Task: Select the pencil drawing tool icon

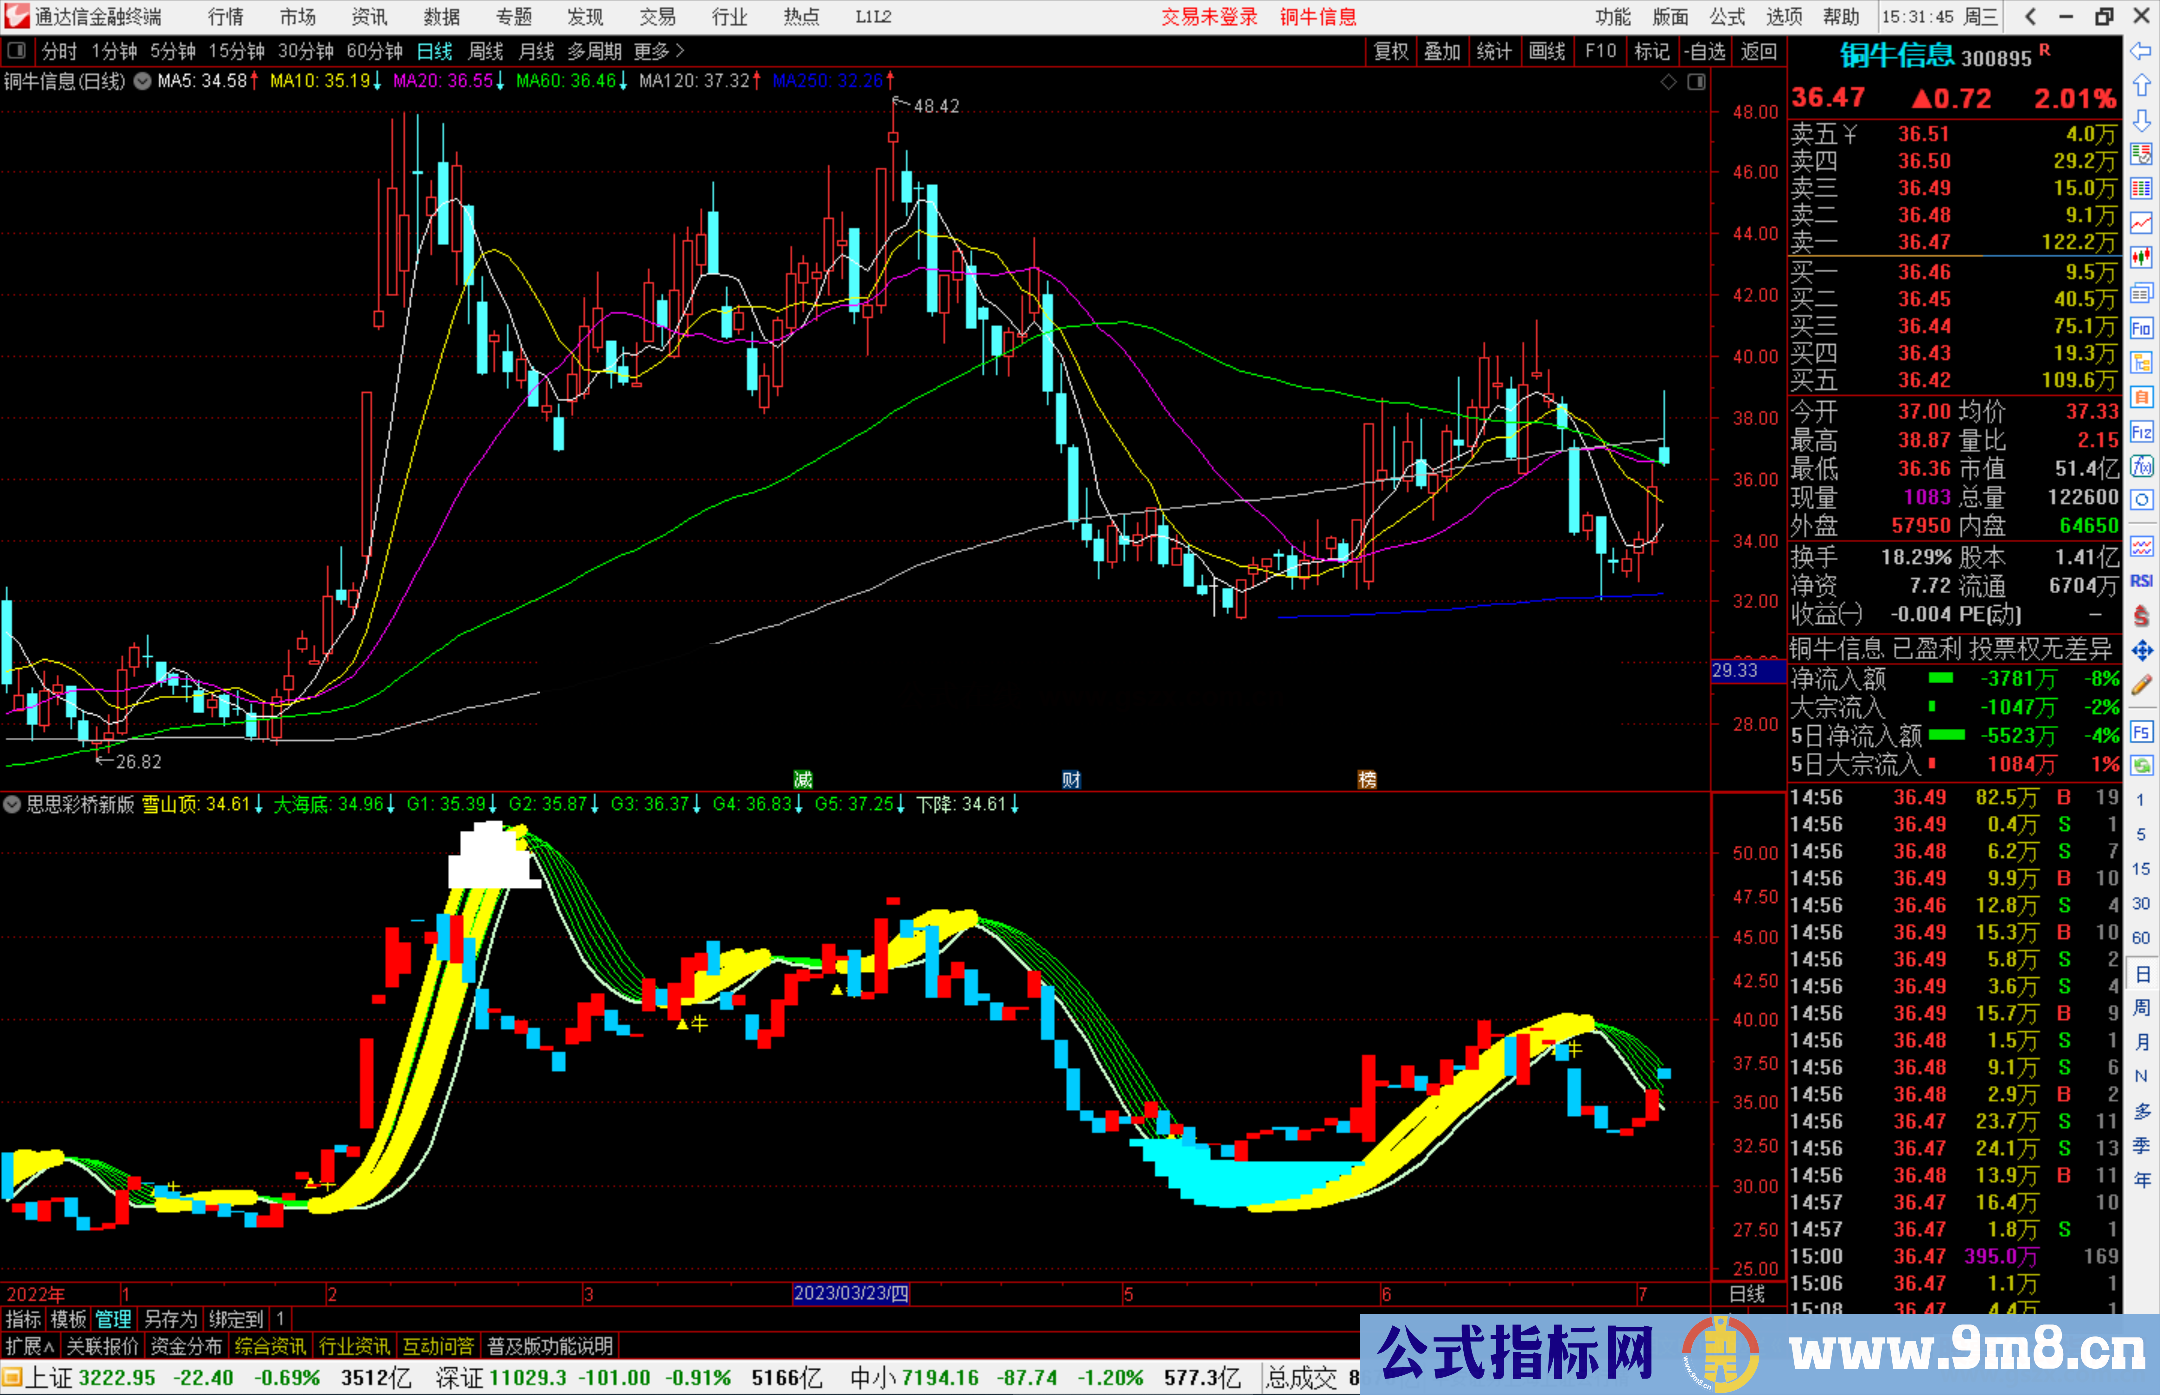Action: [x=2141, y=686]
